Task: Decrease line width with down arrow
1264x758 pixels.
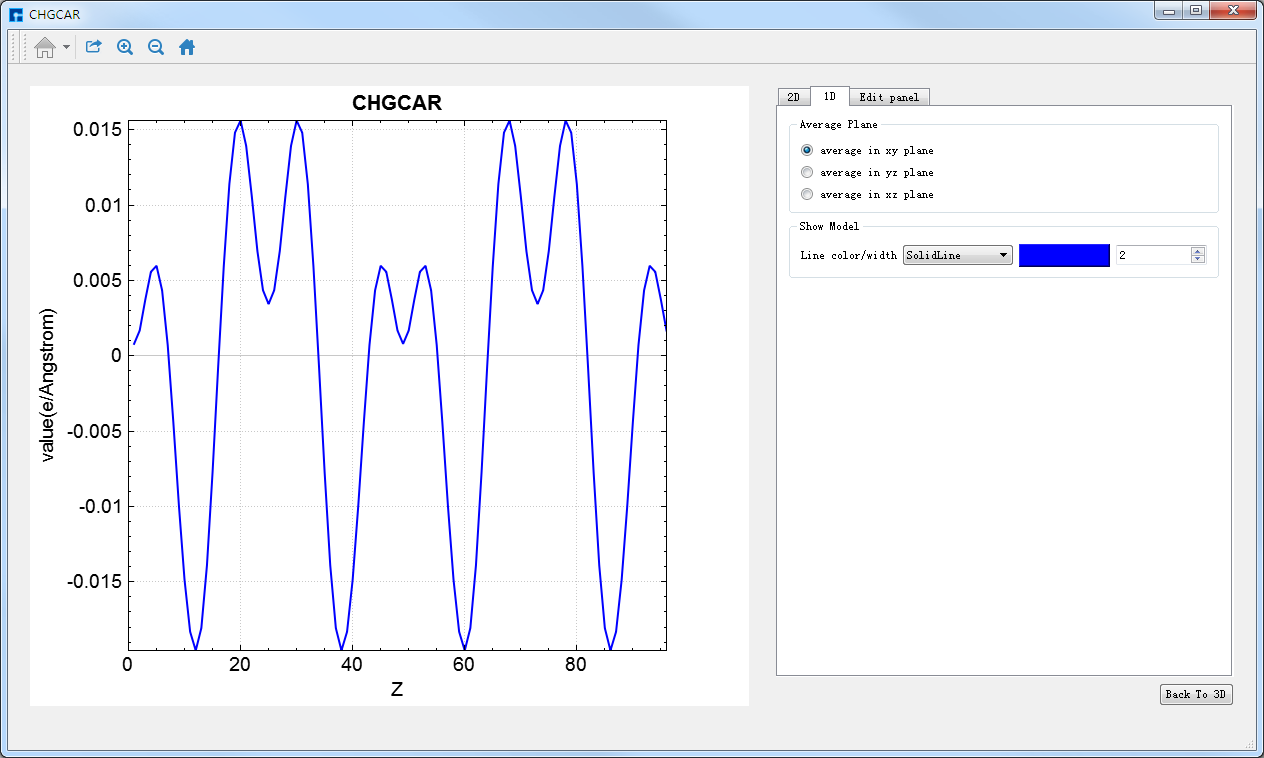Action: pyautogui.click(x=1198, y=260)
